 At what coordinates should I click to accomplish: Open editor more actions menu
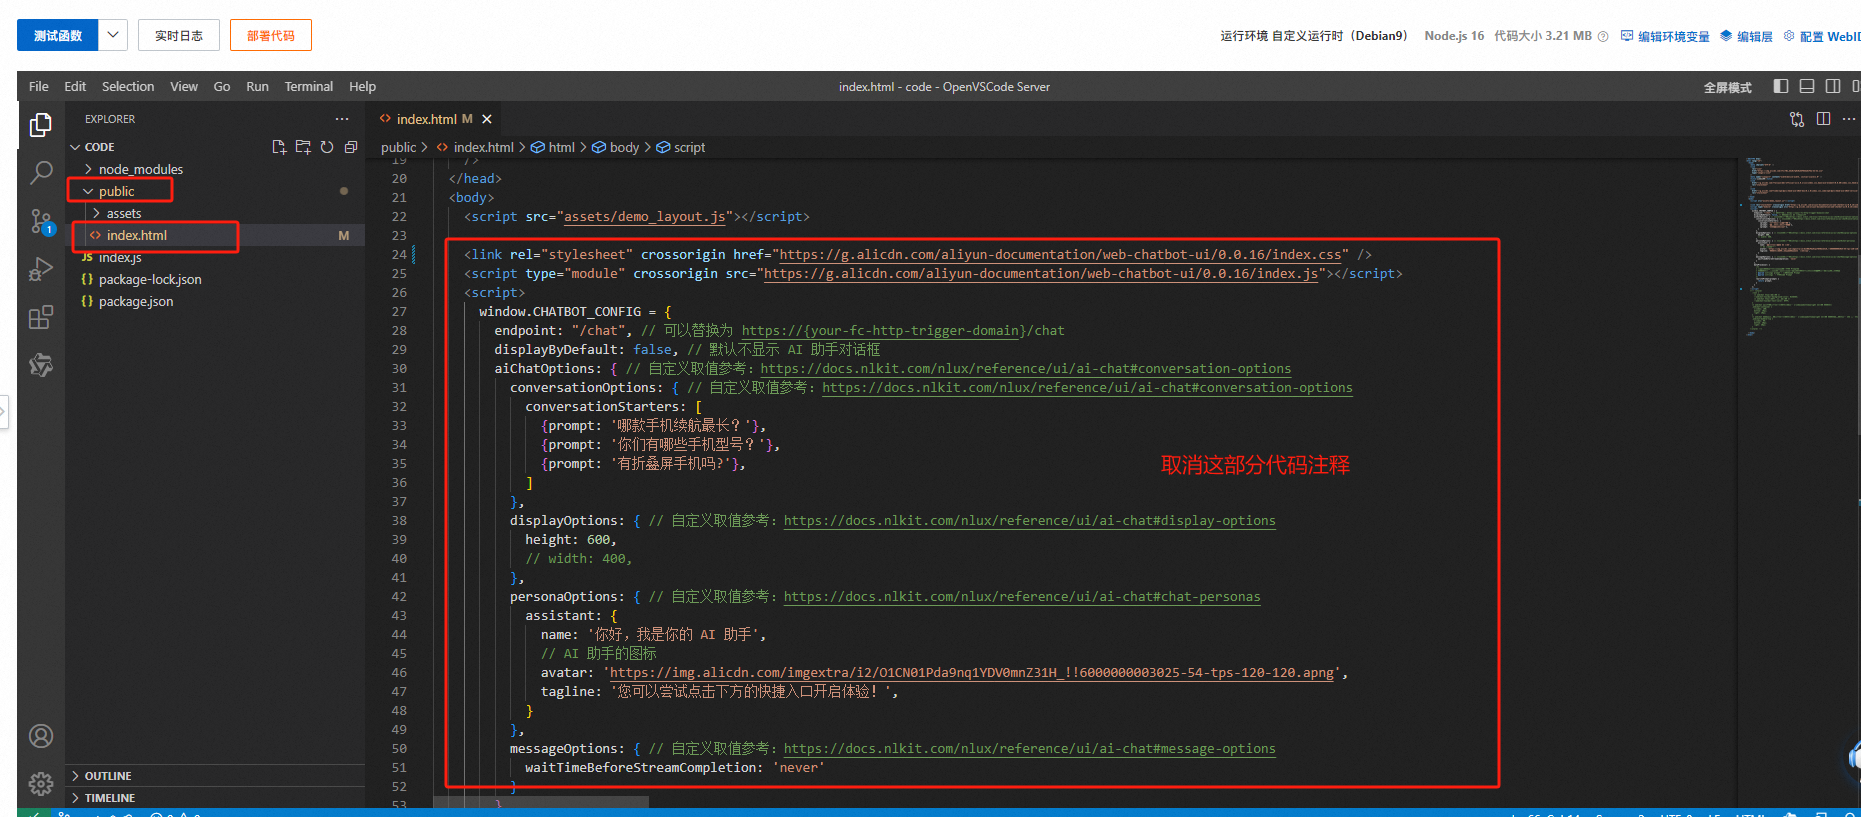click(x=1848, y=119)
